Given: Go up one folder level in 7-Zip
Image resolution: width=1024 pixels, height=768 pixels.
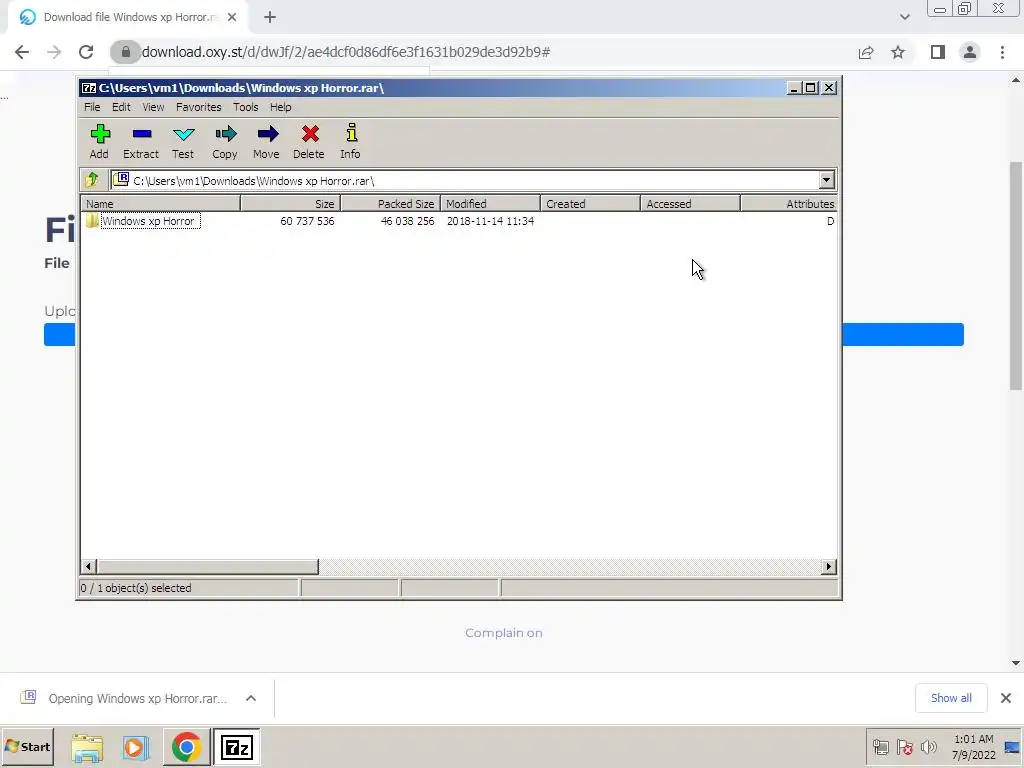Looking at the screenshot, I should coord(92,180).
